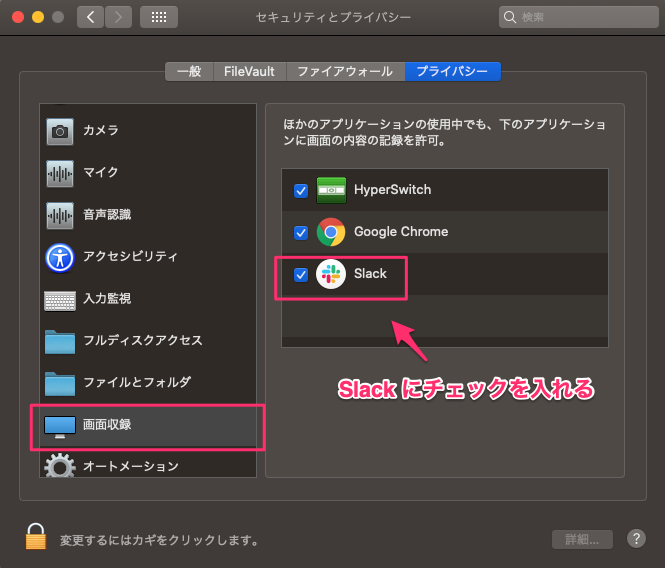Toggle the Google Chrome checkbox
Screen dimensions: 665x568
301,233
